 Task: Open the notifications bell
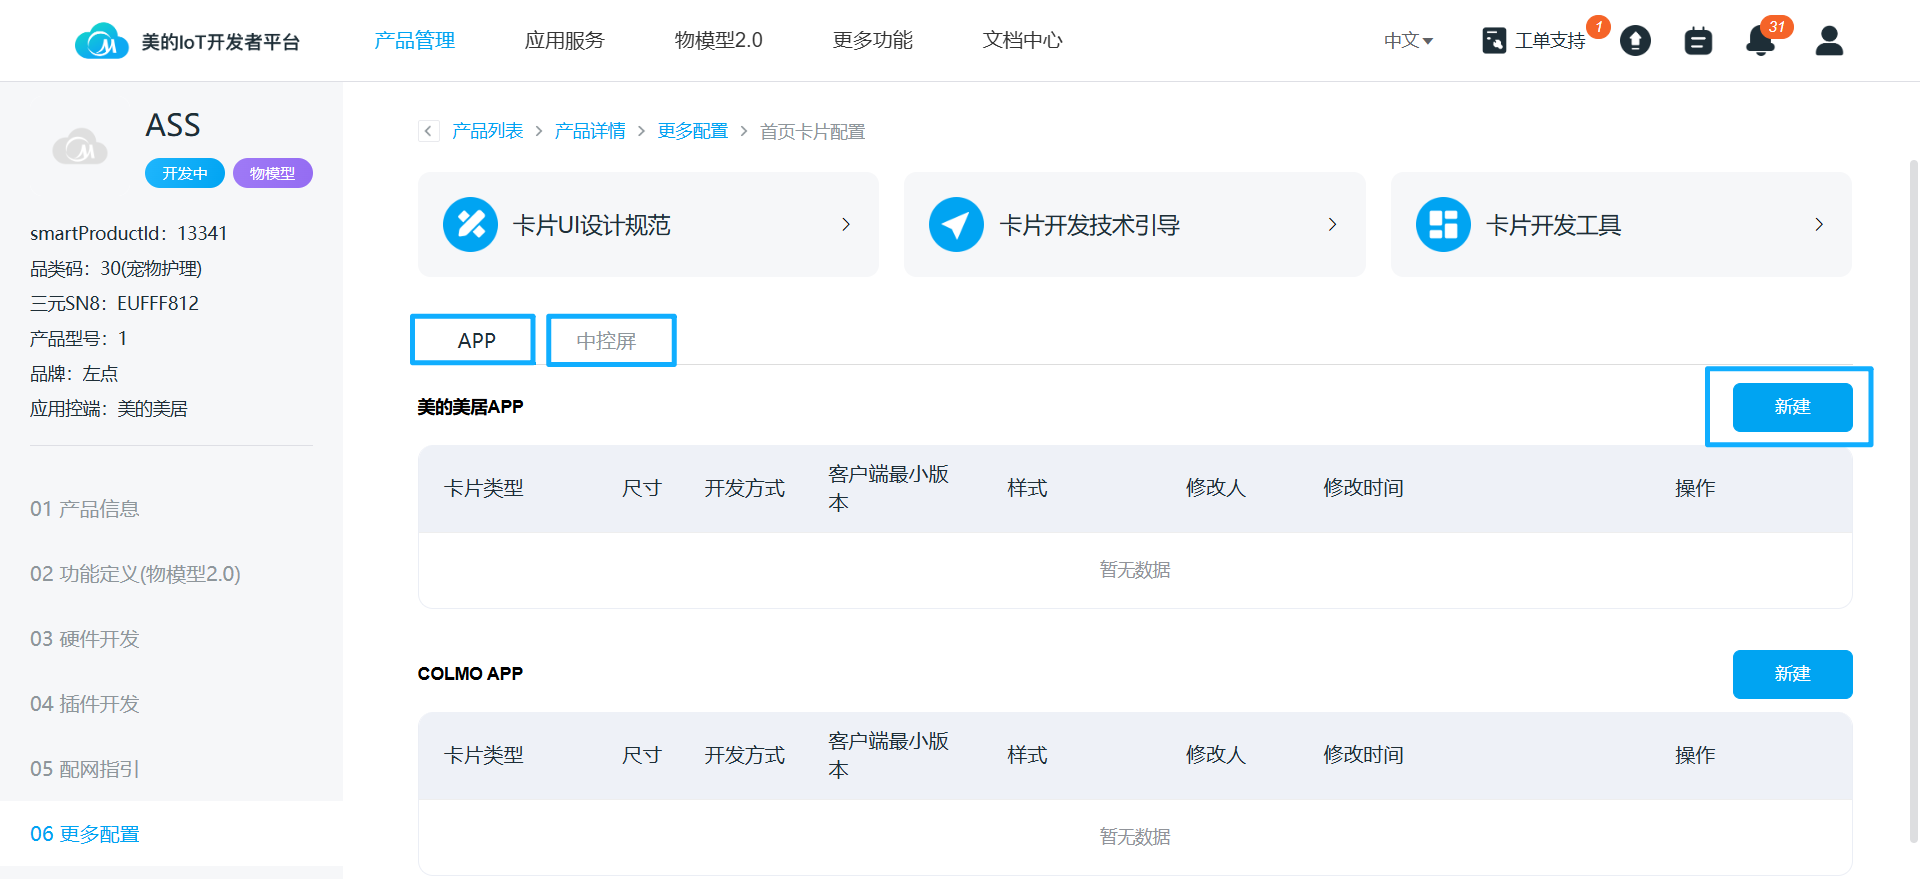click(1760, 41)
